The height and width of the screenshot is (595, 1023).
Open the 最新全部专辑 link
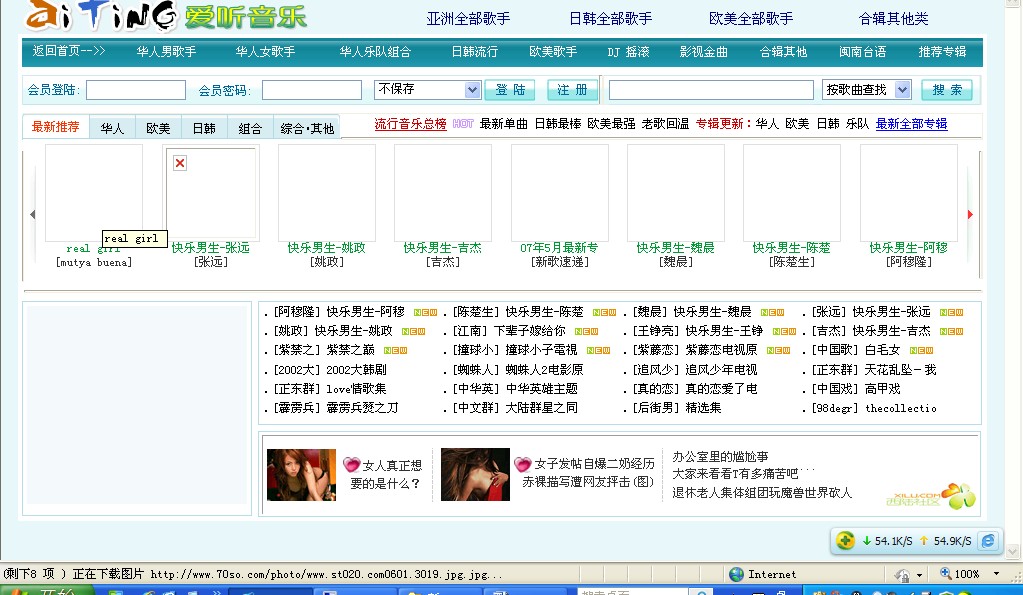(911, 124)
